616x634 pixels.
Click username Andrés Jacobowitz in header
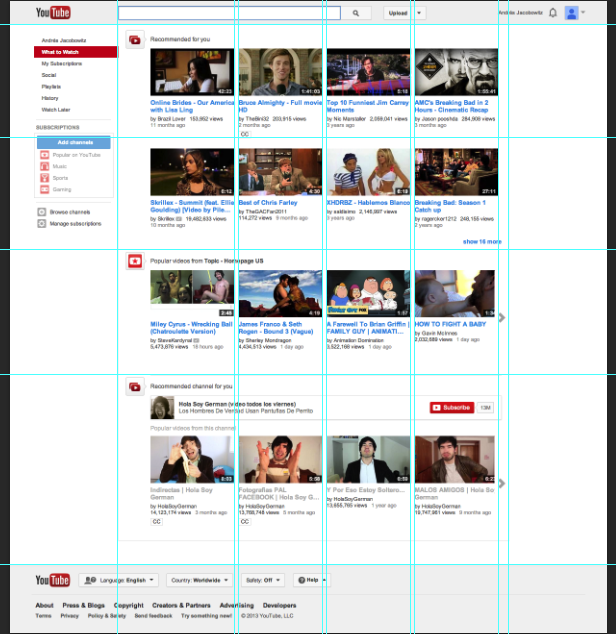point(521,13)
